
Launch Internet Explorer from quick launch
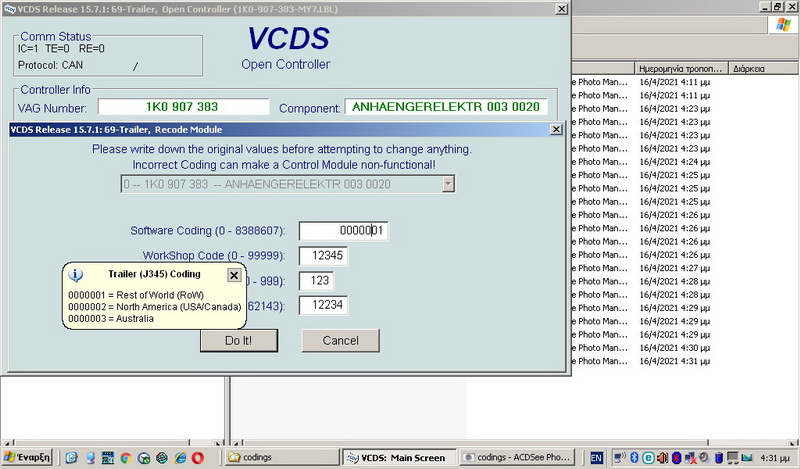(180, 458)
